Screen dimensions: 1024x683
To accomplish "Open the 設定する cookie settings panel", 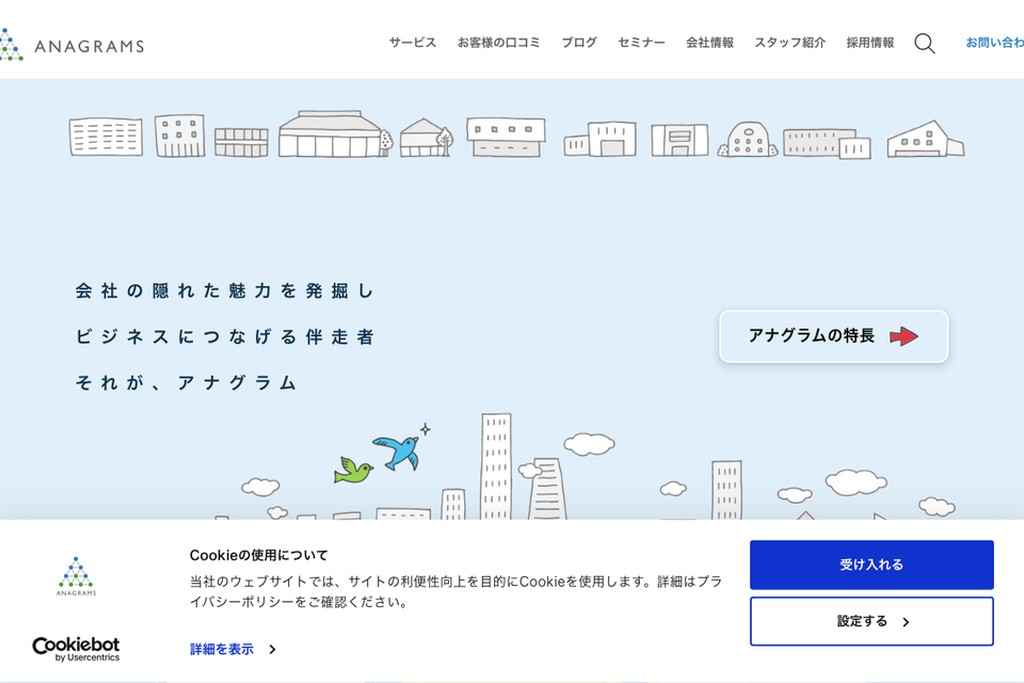I will click(x=870, y=621).
